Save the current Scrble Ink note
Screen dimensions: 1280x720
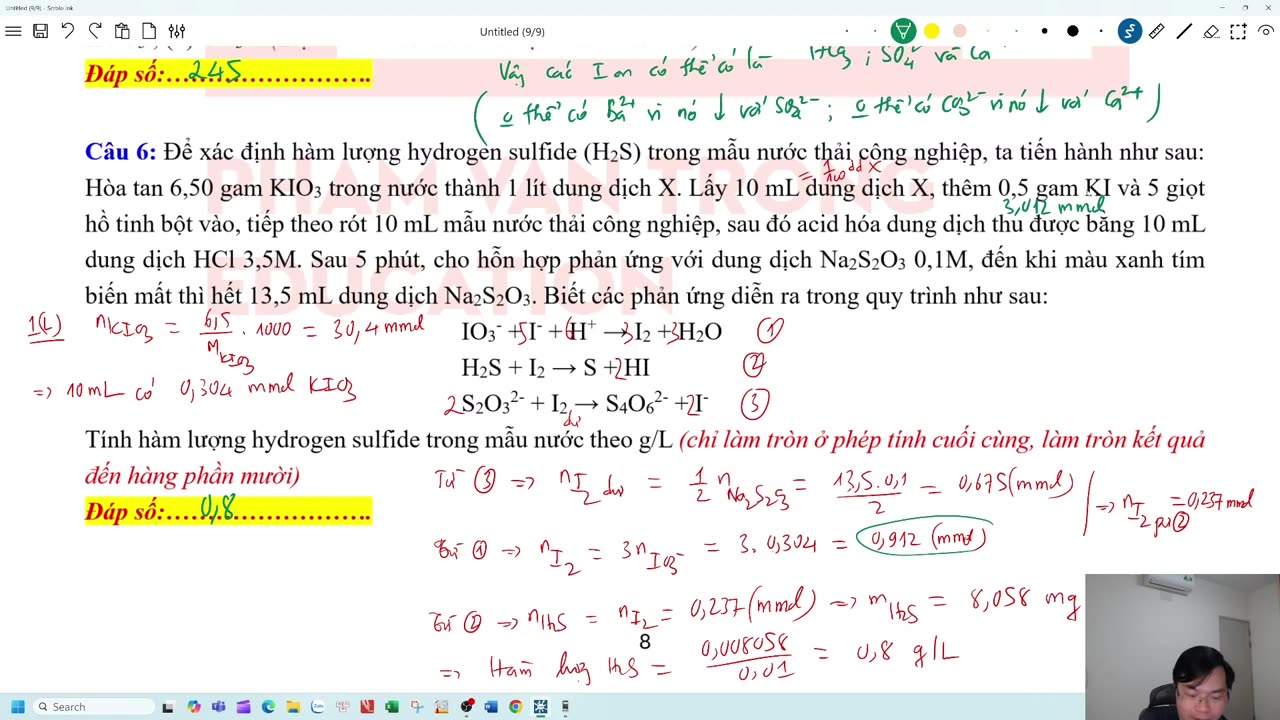coord(40,31)
